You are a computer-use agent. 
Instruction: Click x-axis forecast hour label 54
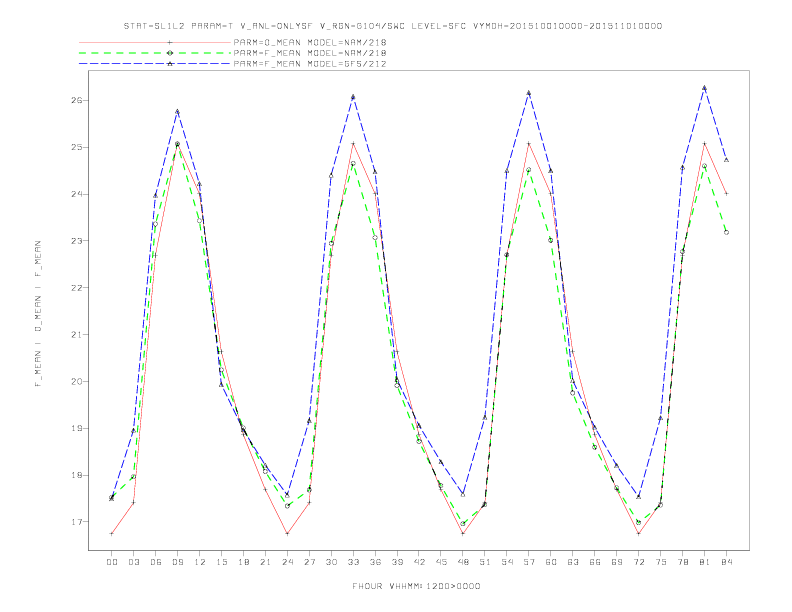(x=507, y=562)
